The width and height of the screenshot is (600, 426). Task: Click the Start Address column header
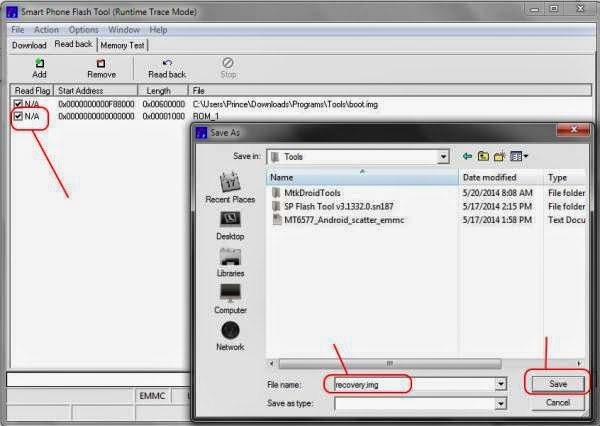click(x=96, y=91)
